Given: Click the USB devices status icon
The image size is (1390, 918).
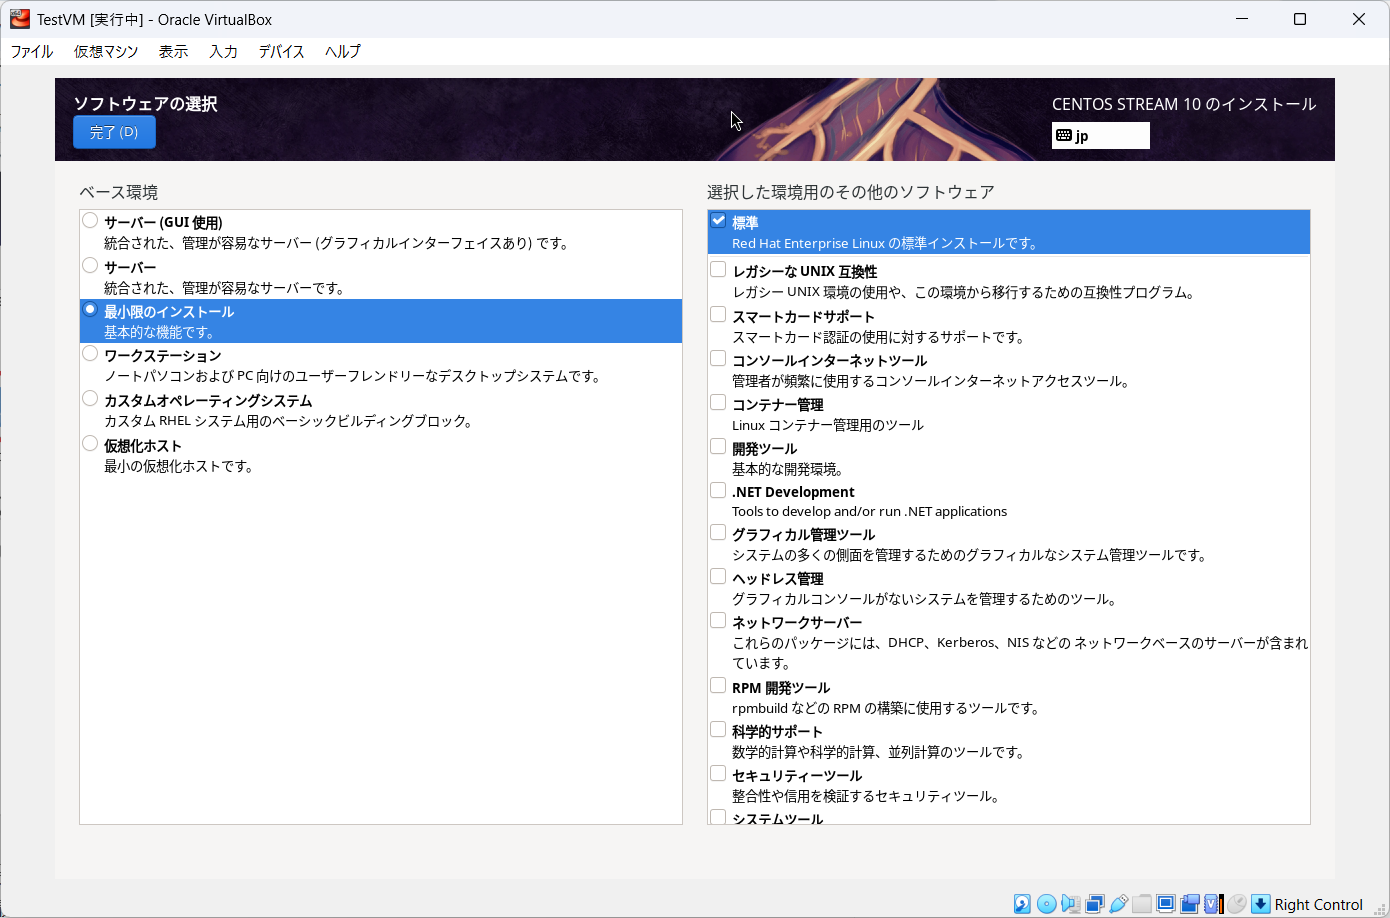Looking at the screenshot, I should [1118, 904].
